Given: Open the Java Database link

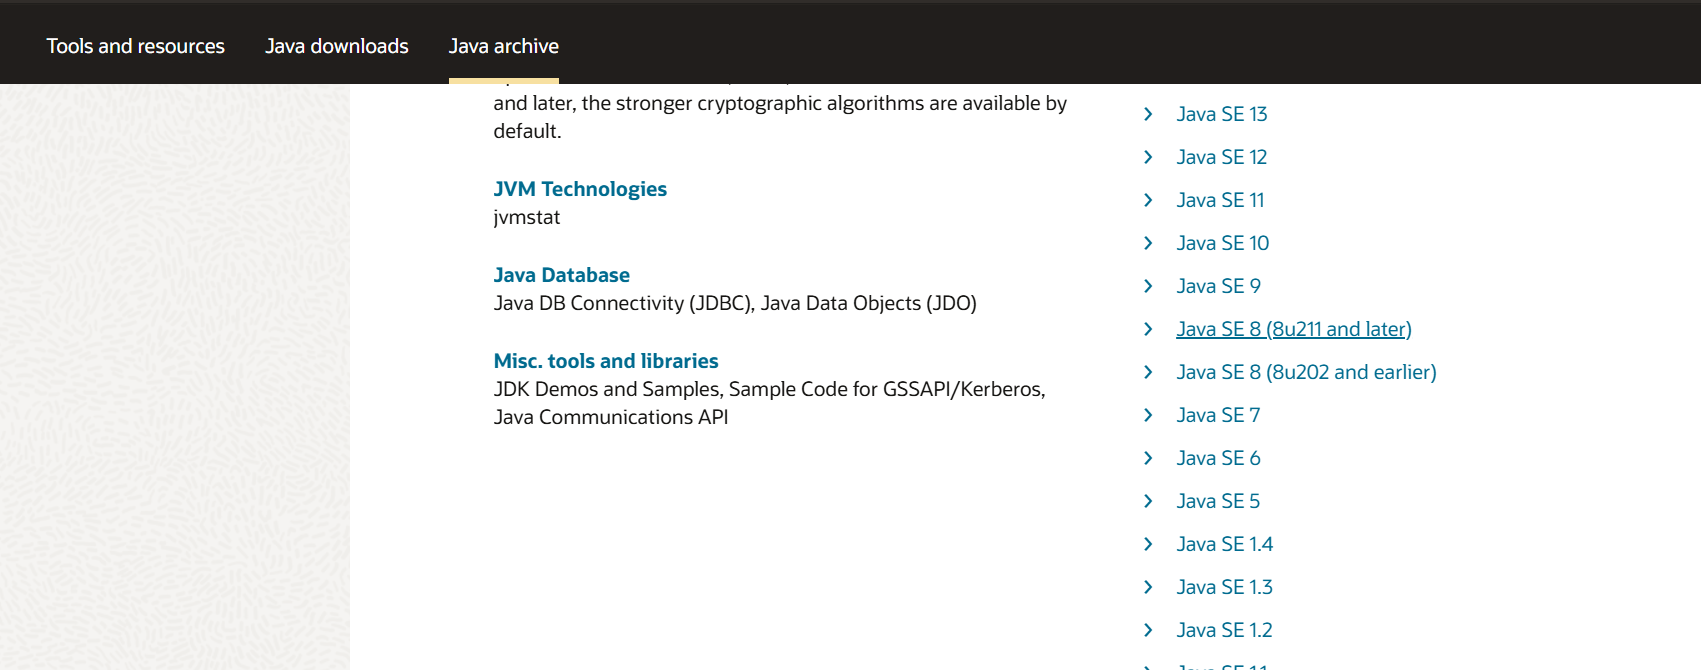Looking at the screenshot, I should (x=562, y=275).
